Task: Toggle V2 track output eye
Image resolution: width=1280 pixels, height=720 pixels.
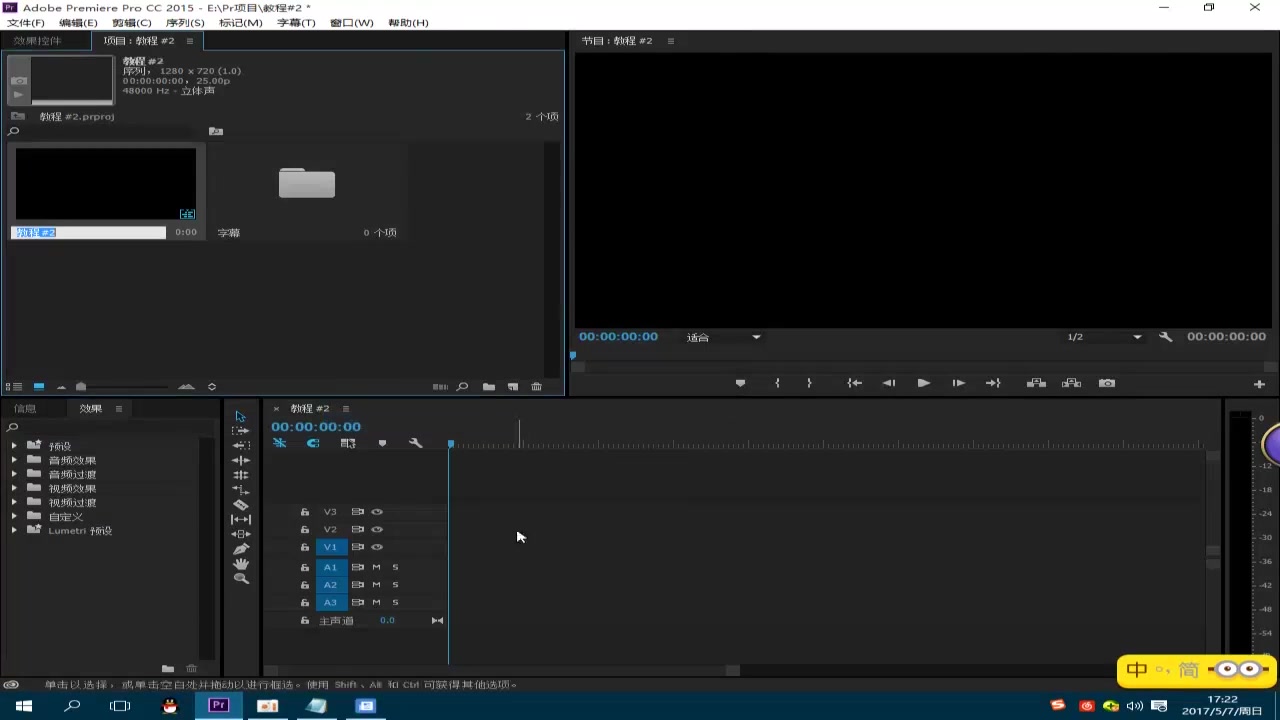Action: [x=377, y=530]
